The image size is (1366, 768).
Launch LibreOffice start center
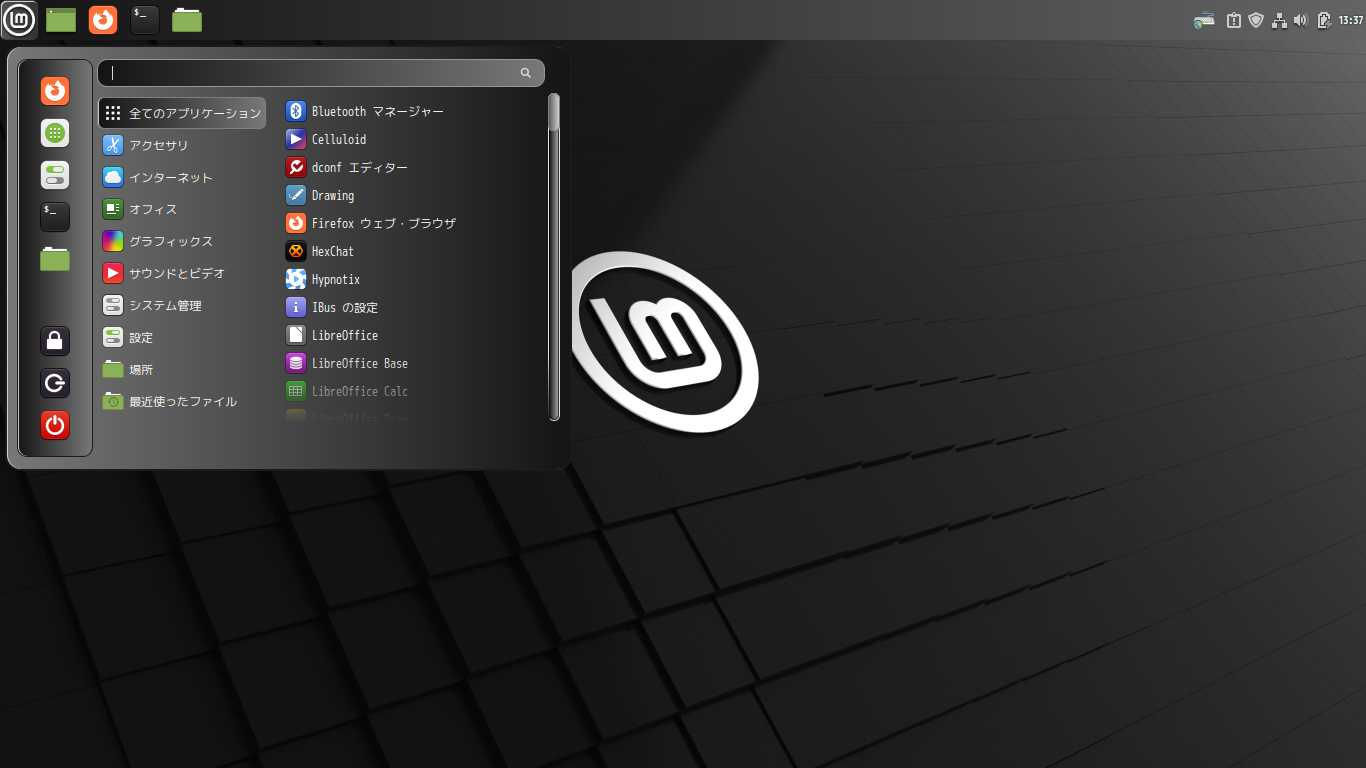click(414, 335)
